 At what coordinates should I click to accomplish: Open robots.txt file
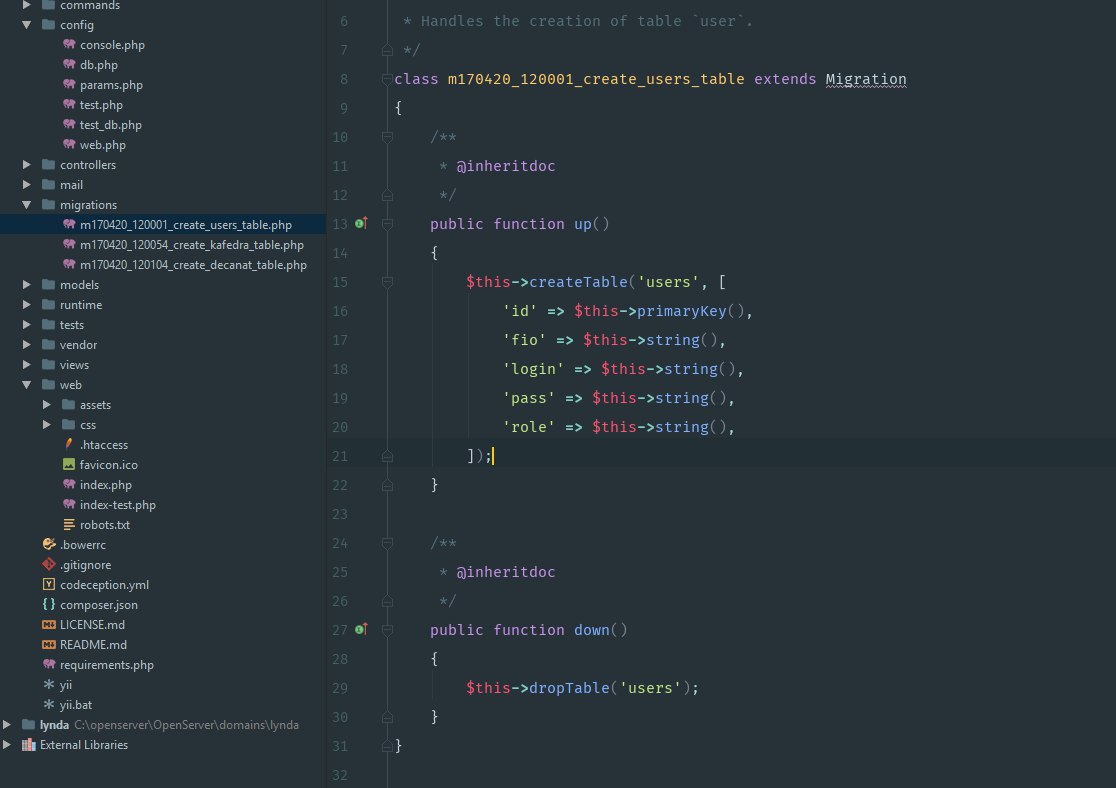(x=105, y=525)
